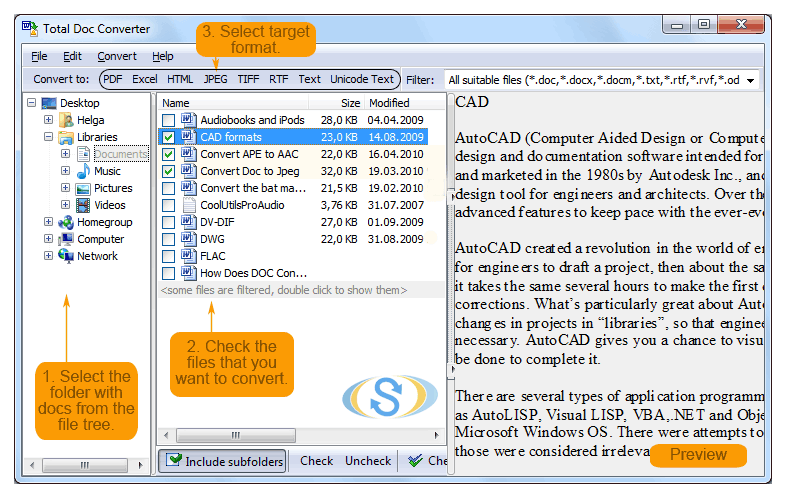Check the Audiobooks and iPods checkbox

(x=168, y=120)
